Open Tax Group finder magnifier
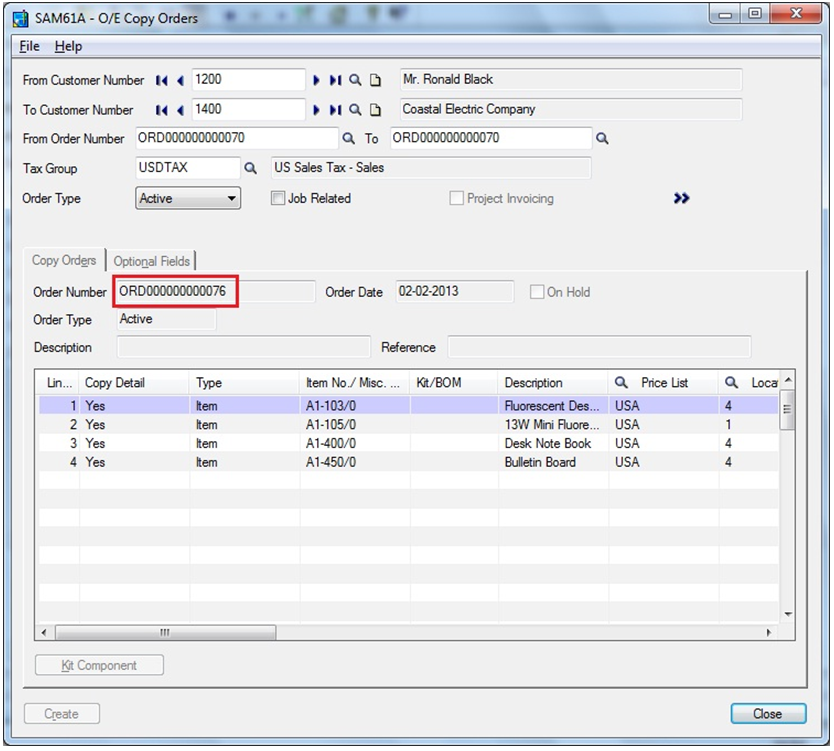834x751 pixels. [251, 169]
